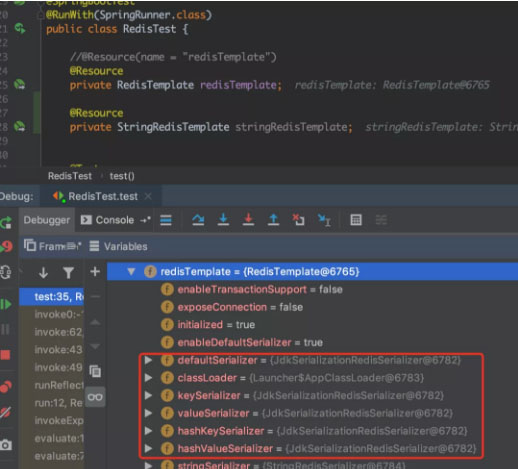Toggle the glasses Show Watches icon
The image size is (518, 469).
tap(95, 397)
